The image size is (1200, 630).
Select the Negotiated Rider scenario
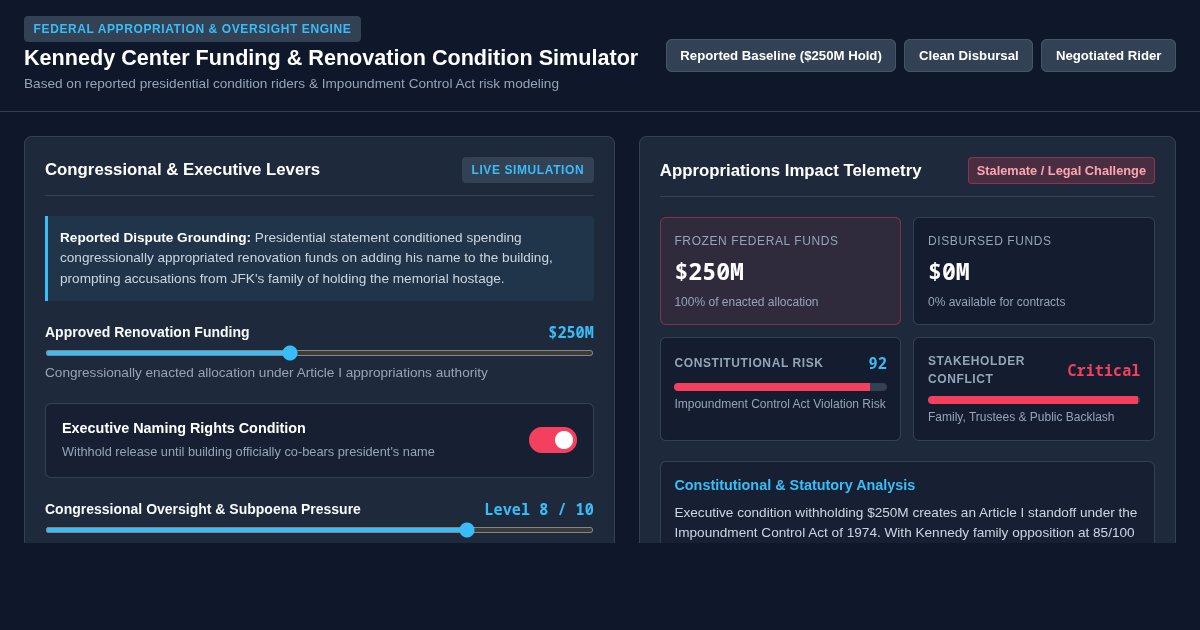click(x=1108, y=56)
